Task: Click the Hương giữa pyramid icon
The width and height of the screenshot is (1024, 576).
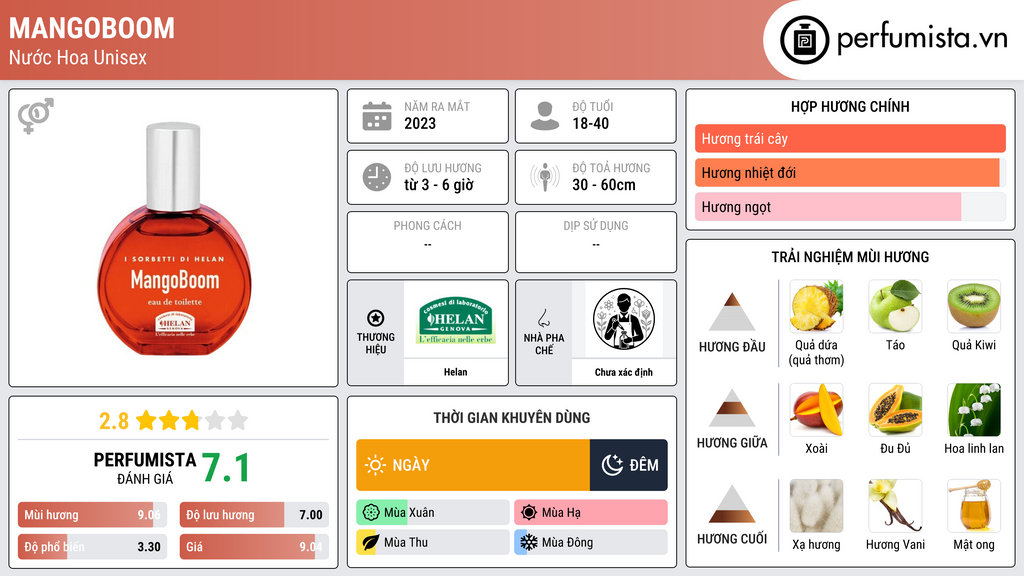Action: 732,408
